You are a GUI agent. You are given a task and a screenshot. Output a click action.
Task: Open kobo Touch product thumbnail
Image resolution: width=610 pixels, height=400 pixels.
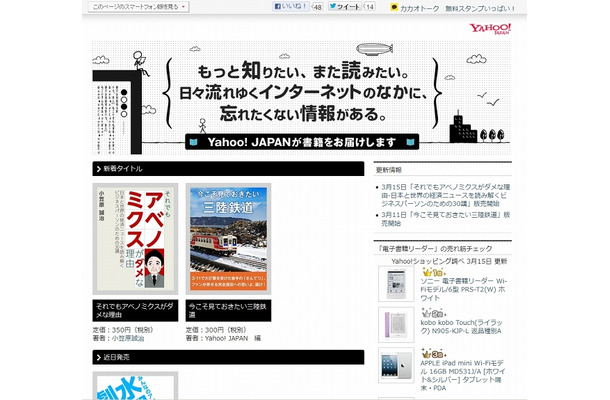396,325
